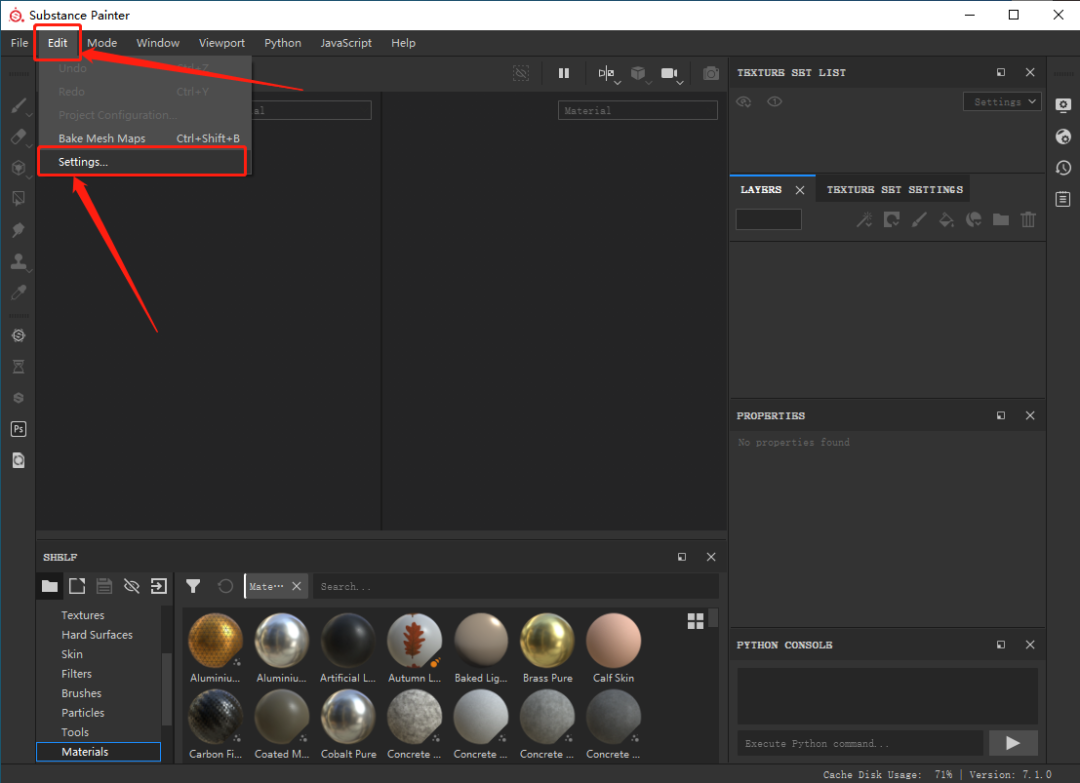Delete layer with trash icon
The image size is (1080, 783).
(x=1028, y=220)
